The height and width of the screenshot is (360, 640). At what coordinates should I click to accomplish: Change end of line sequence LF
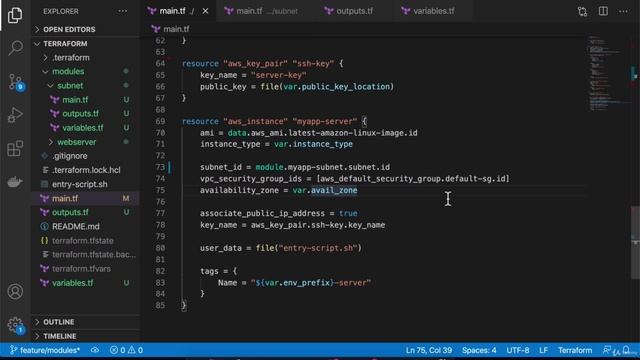(543, 350)
